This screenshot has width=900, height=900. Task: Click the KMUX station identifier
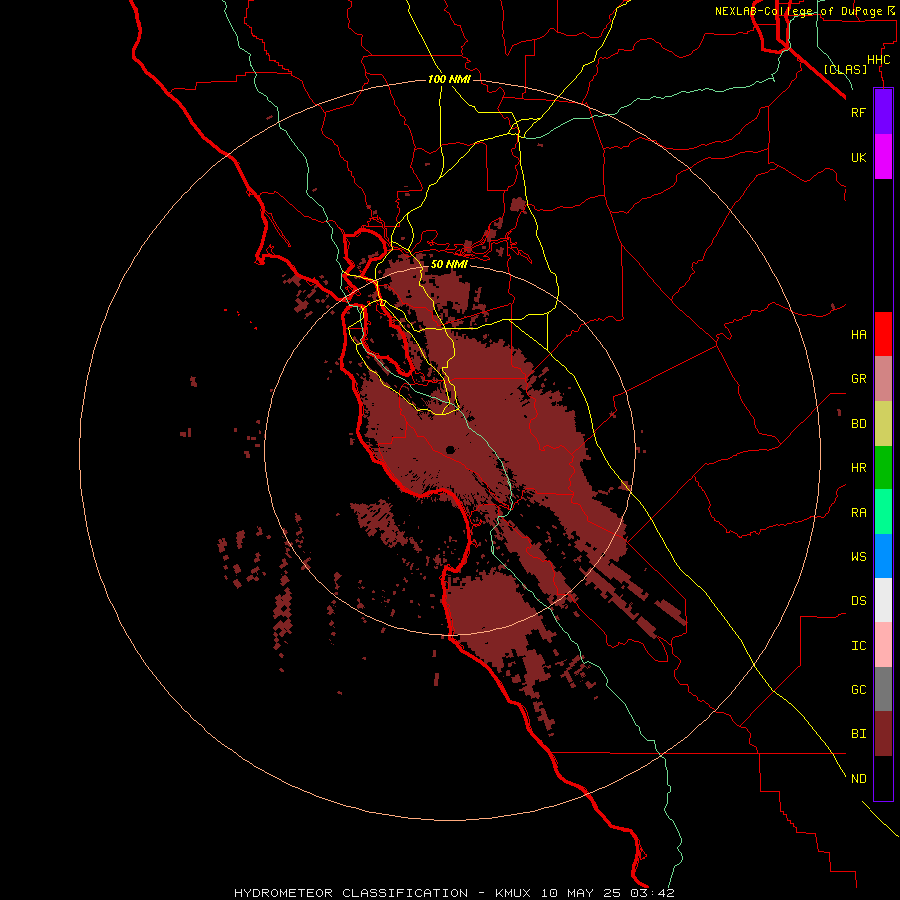coord(513,893)
